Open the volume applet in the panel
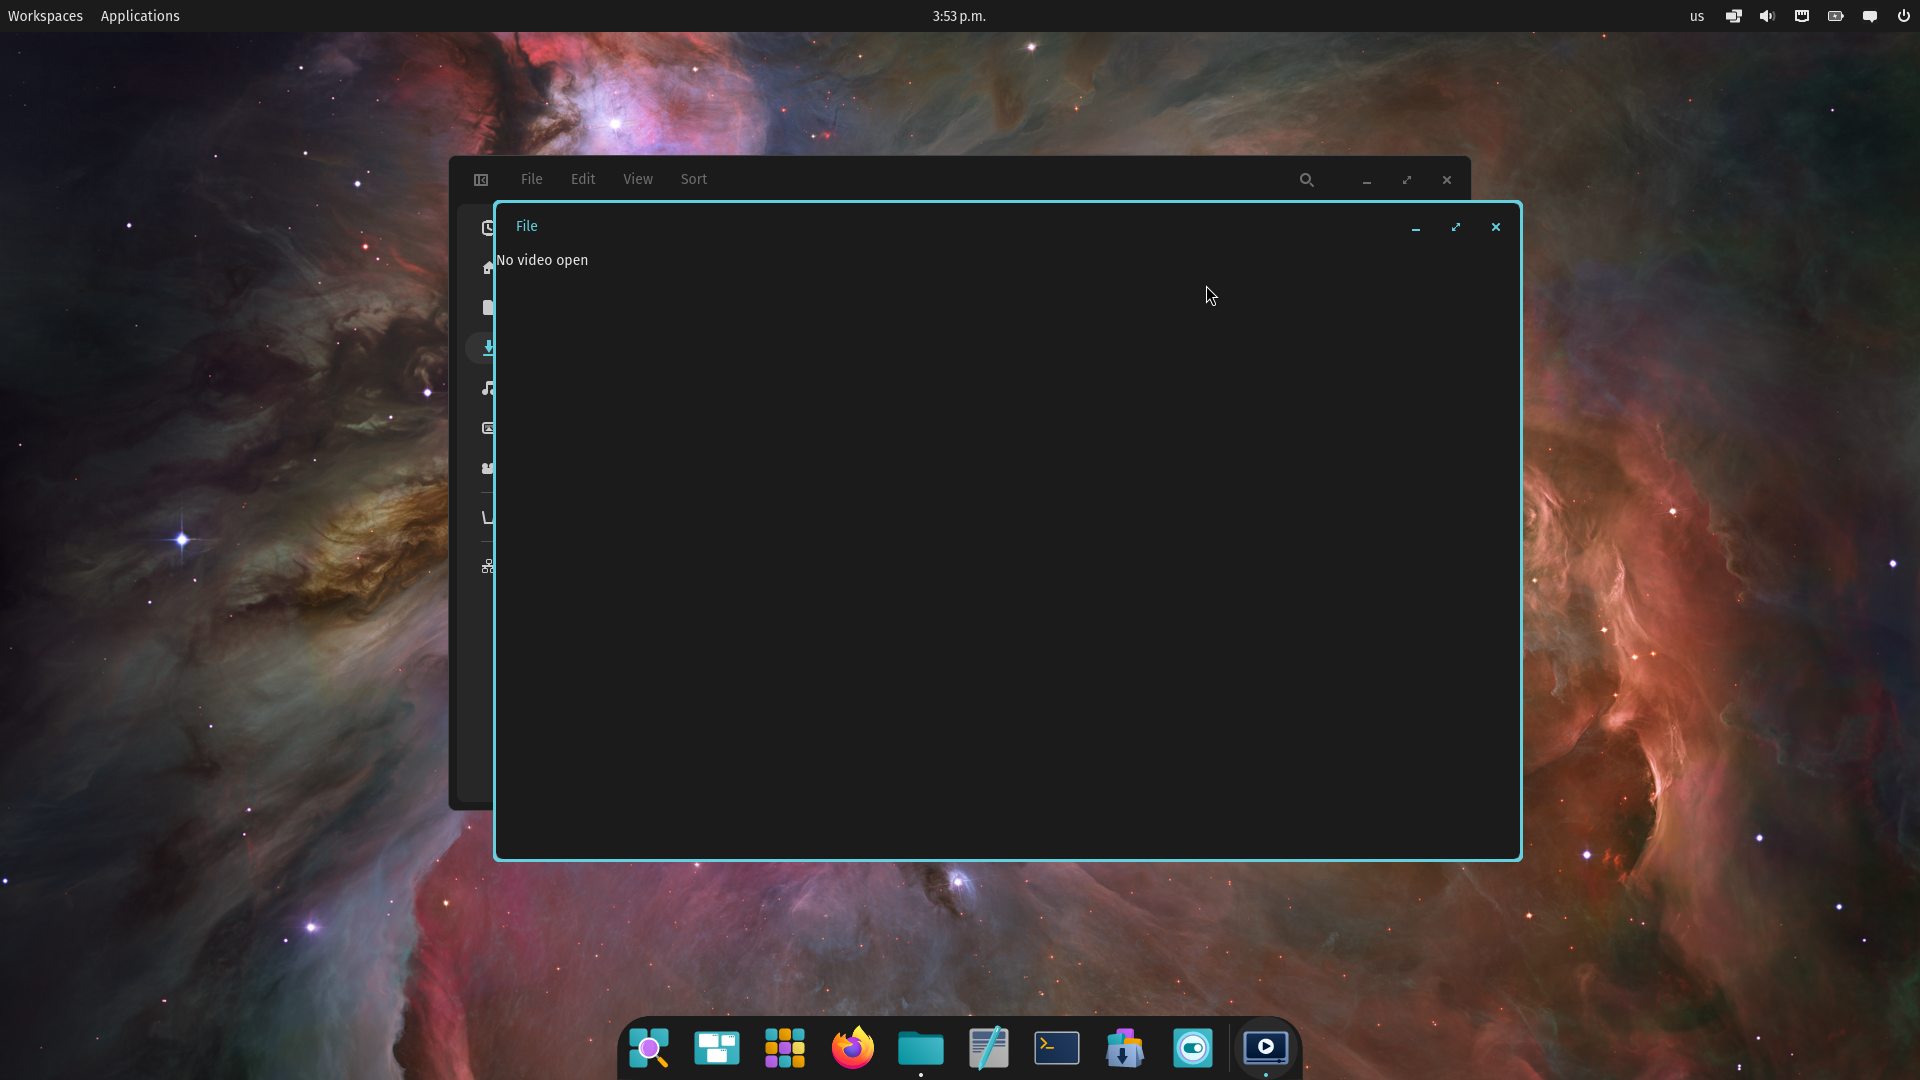The height and width of the screenshot is (1080, 1920). click(1768, 16)
